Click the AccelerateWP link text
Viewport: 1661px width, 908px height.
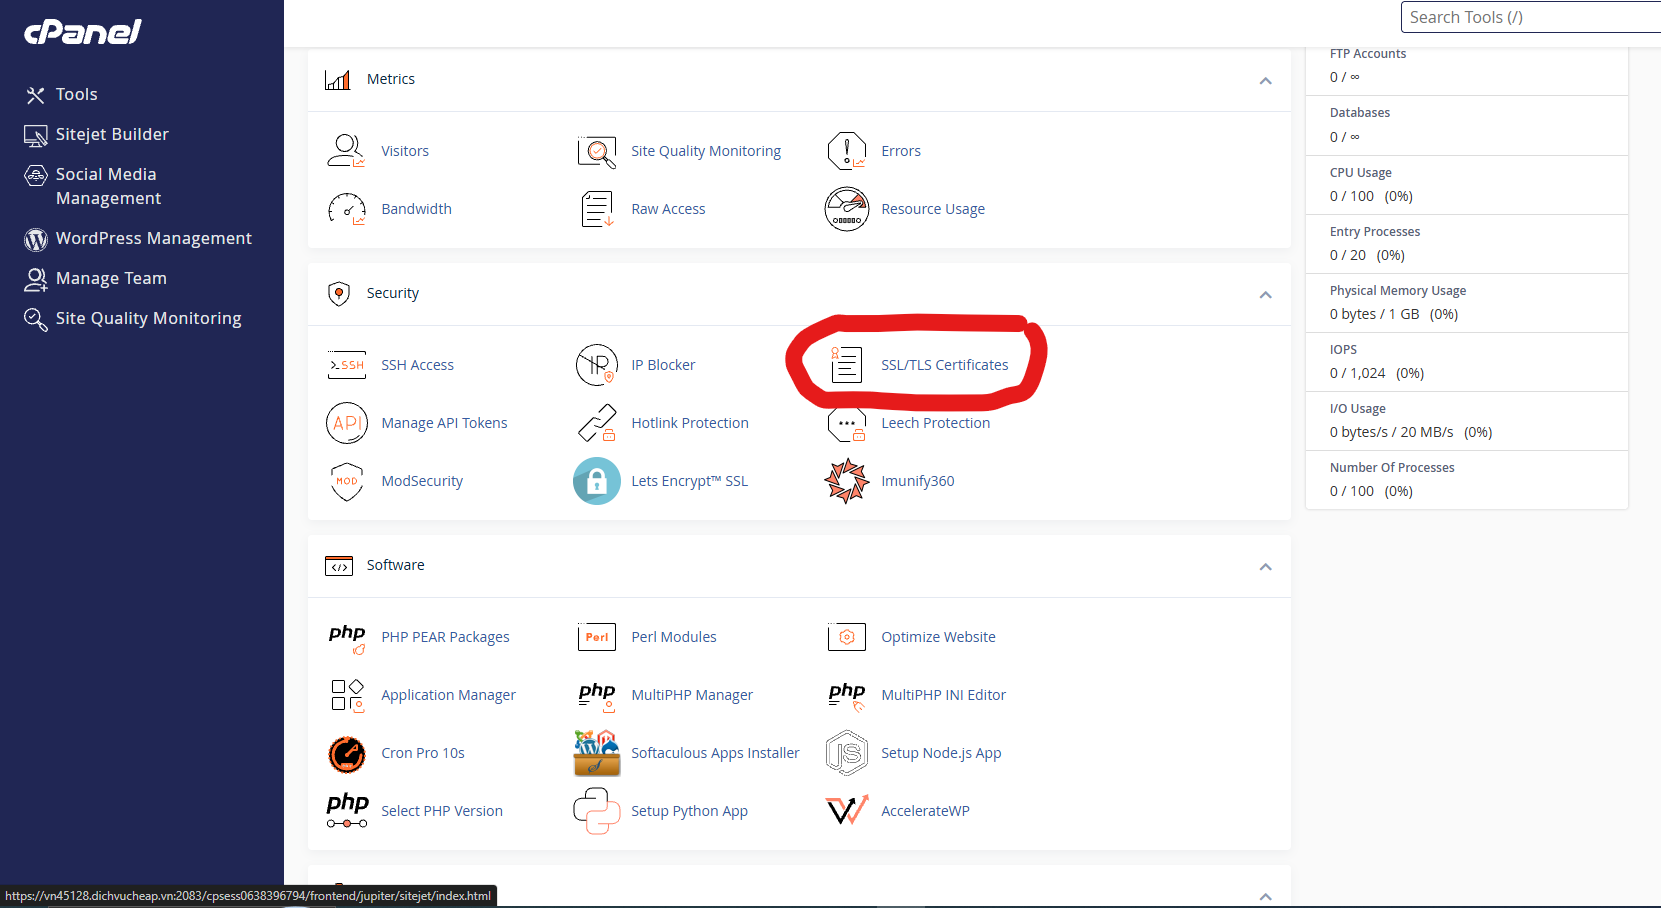(925, 811)
